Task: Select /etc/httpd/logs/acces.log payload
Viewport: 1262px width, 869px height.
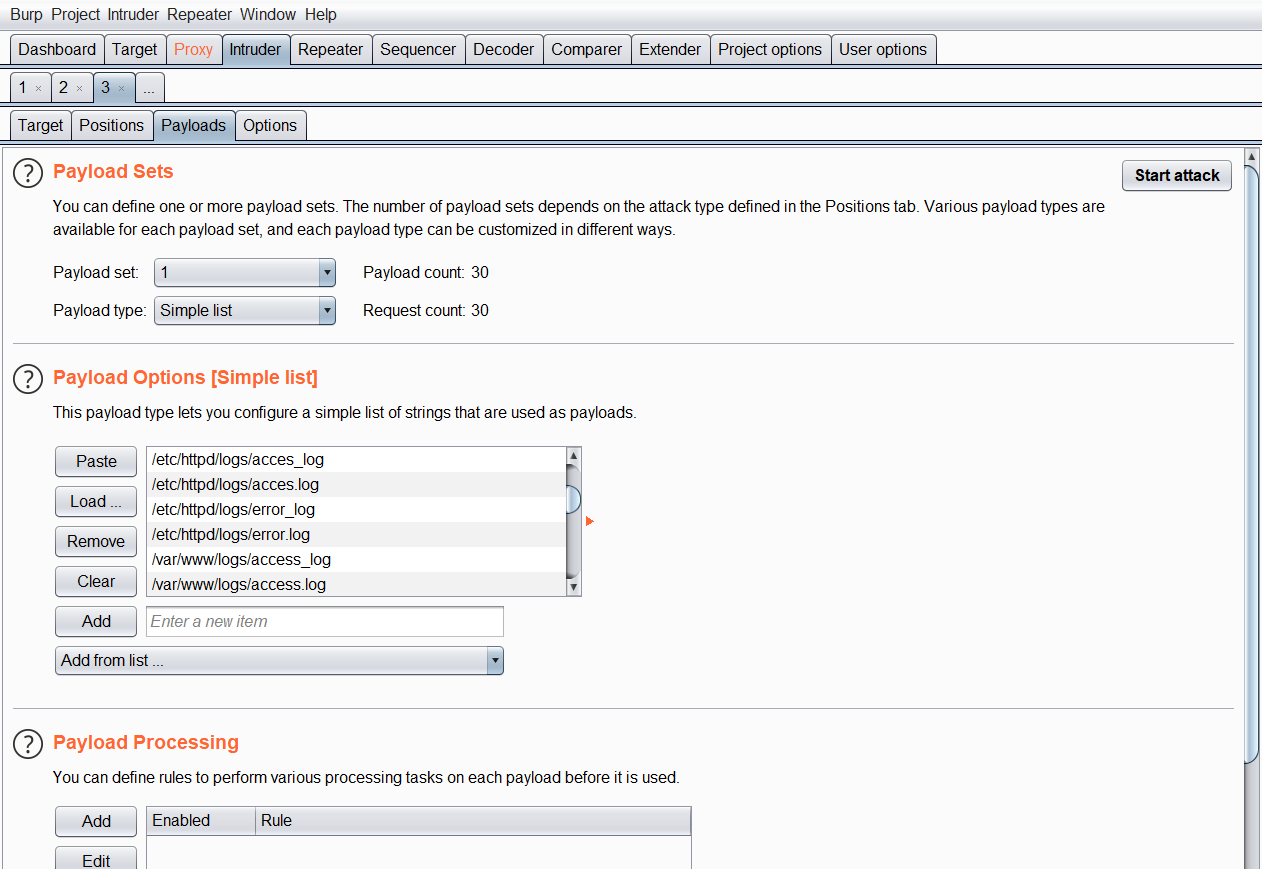Action: pos(356,485)
